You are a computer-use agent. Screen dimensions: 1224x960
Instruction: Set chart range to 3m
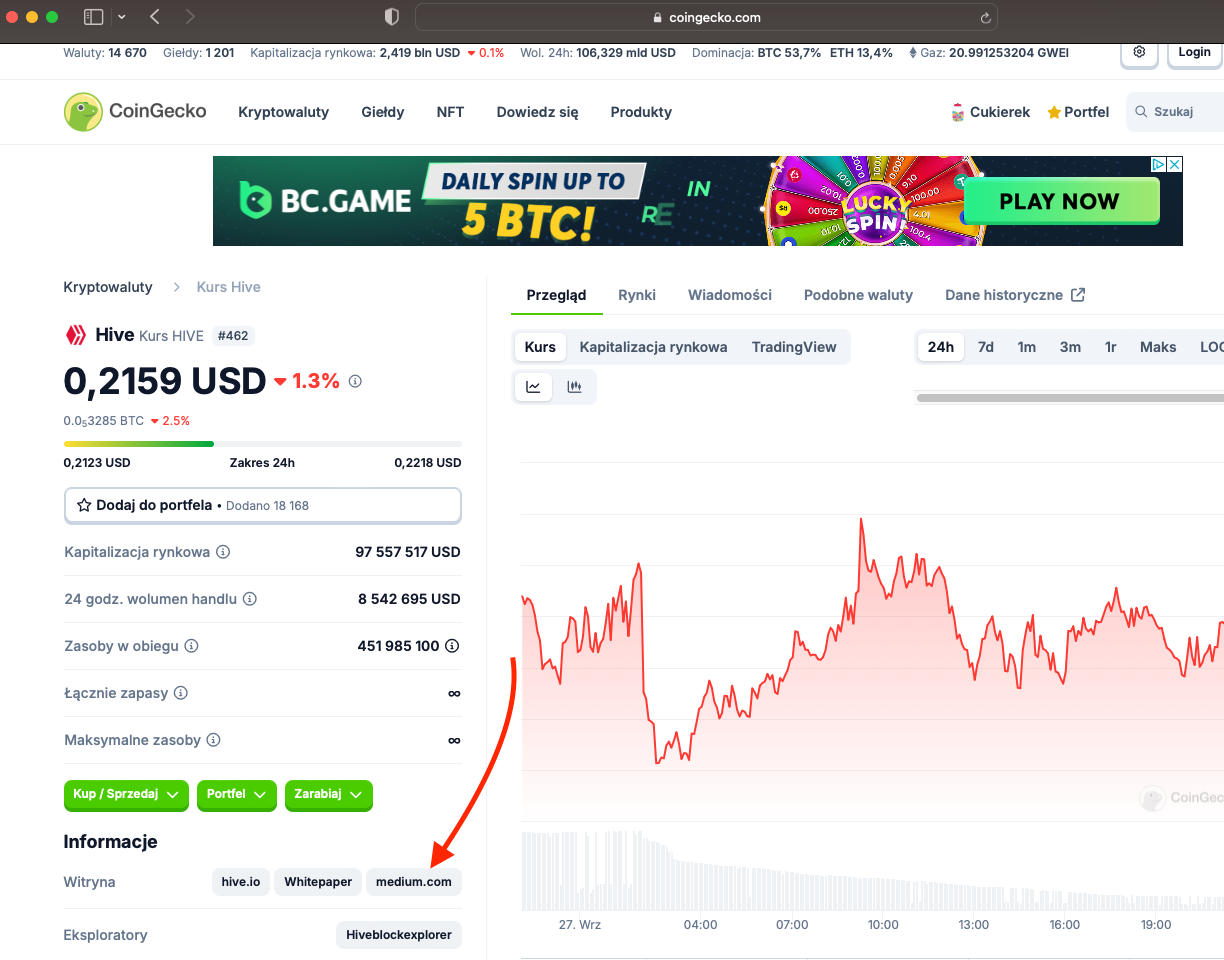pos(1070,347)
